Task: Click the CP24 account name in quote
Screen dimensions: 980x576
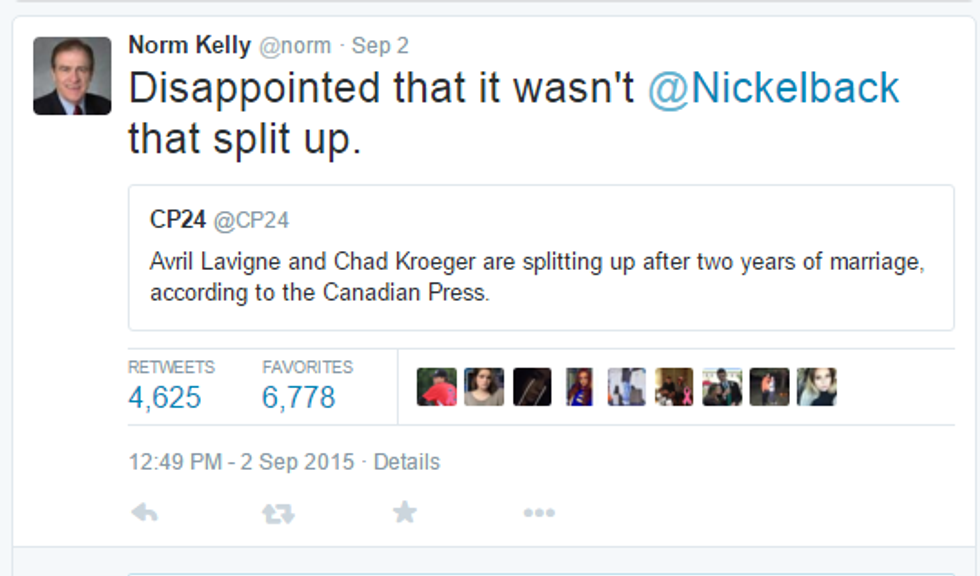Action: coord(177,219)
